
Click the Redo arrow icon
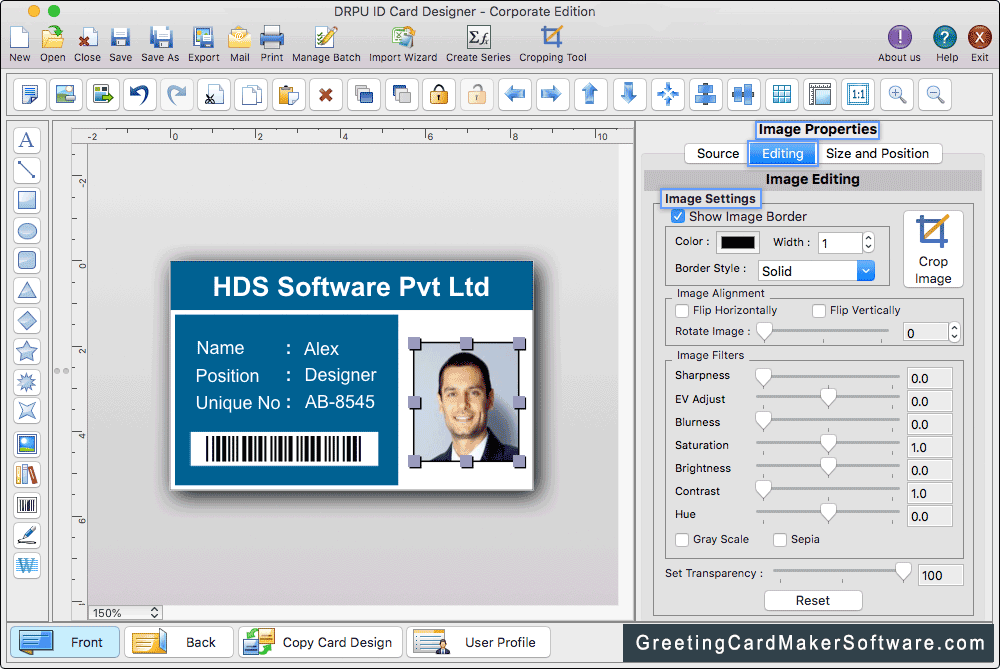pos(176,94)
